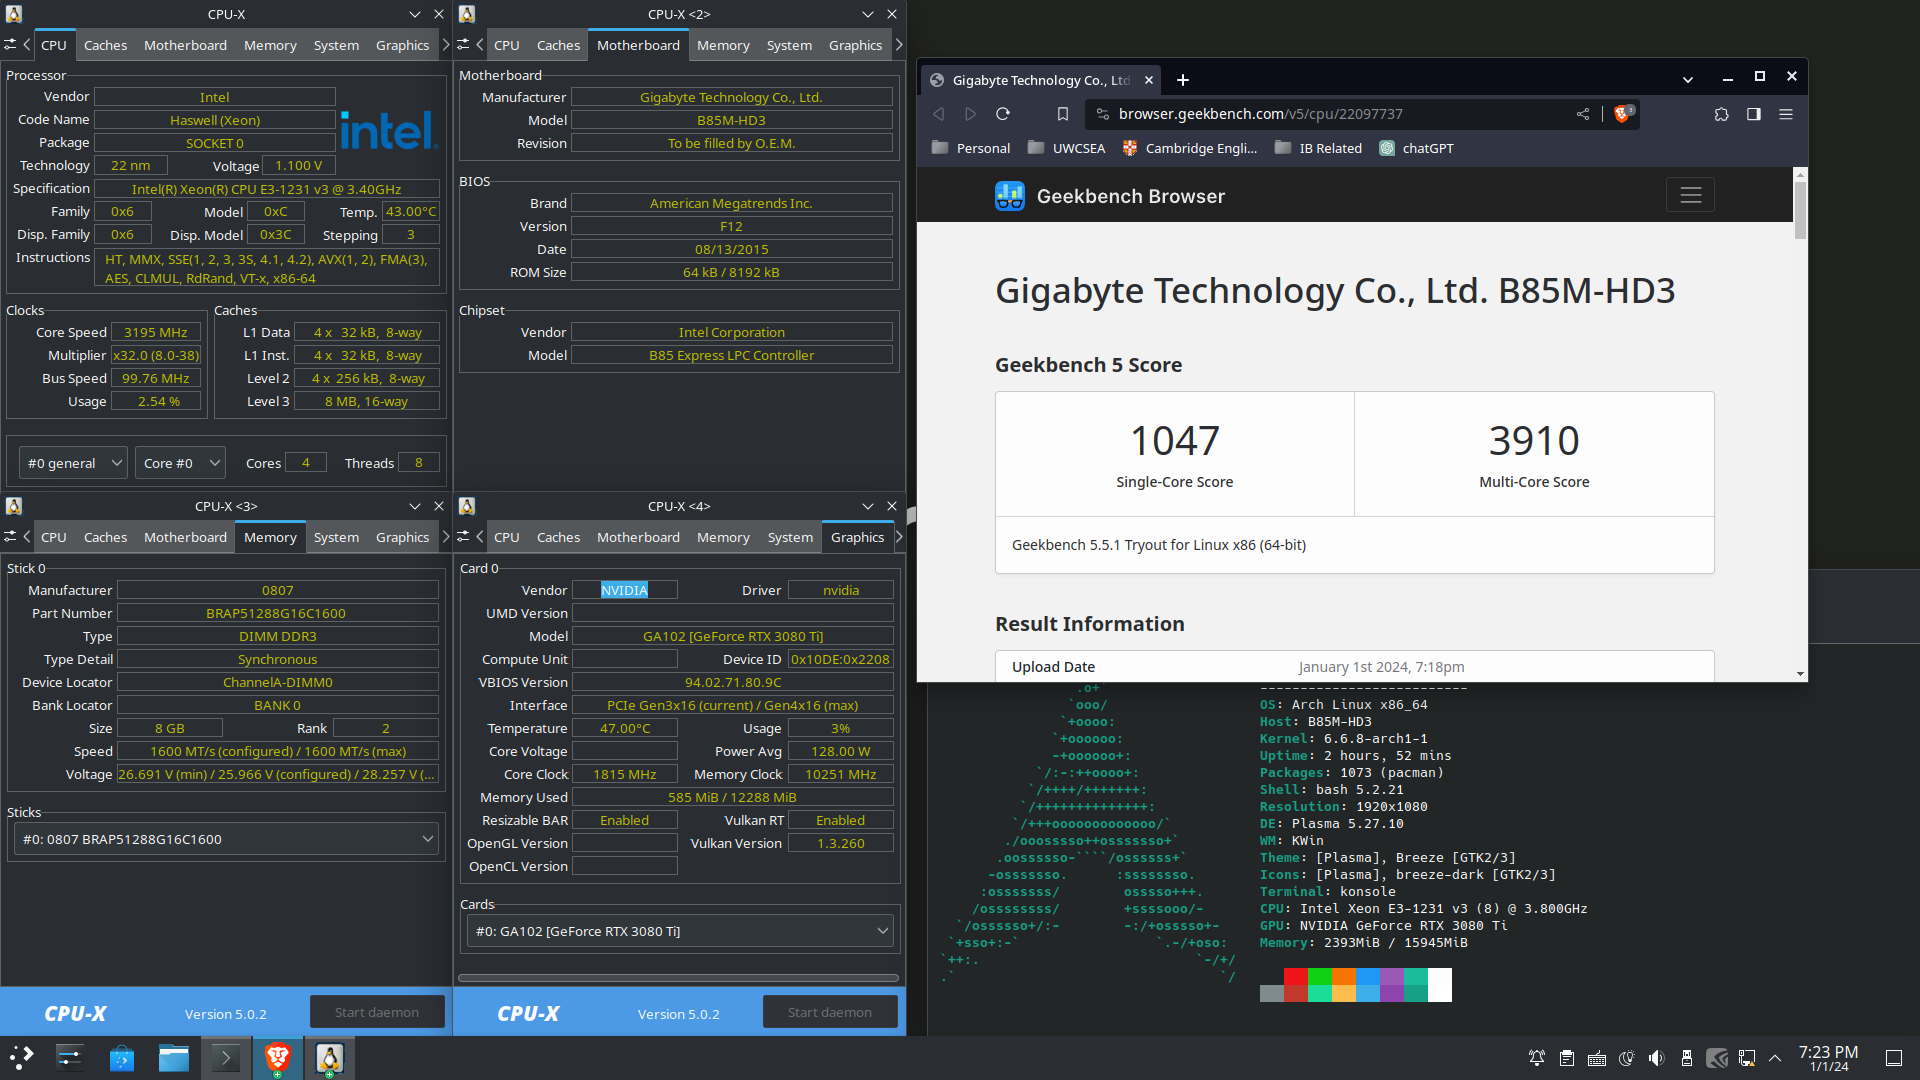Click the red color block in neofetch output
This screenshot has width=1920, height=1080.
point(1295,977)
